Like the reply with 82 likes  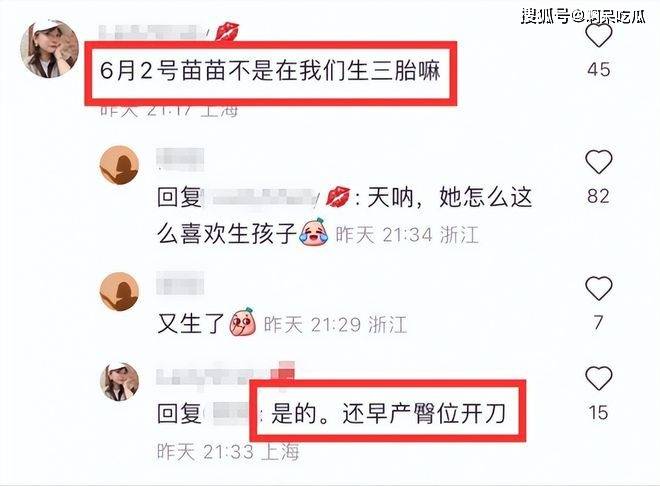(599, 162)
